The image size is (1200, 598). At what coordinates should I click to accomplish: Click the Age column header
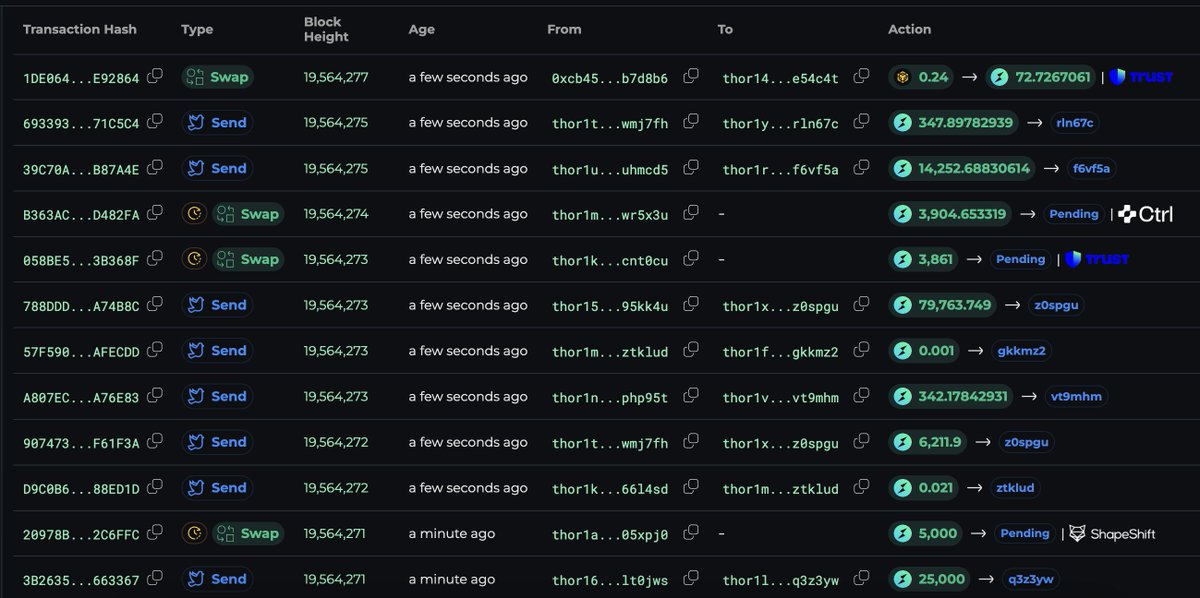(421, 29)
